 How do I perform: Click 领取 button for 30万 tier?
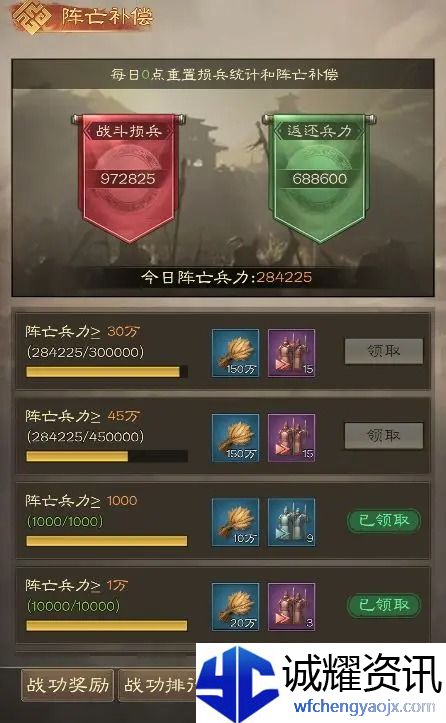(384, 351)
